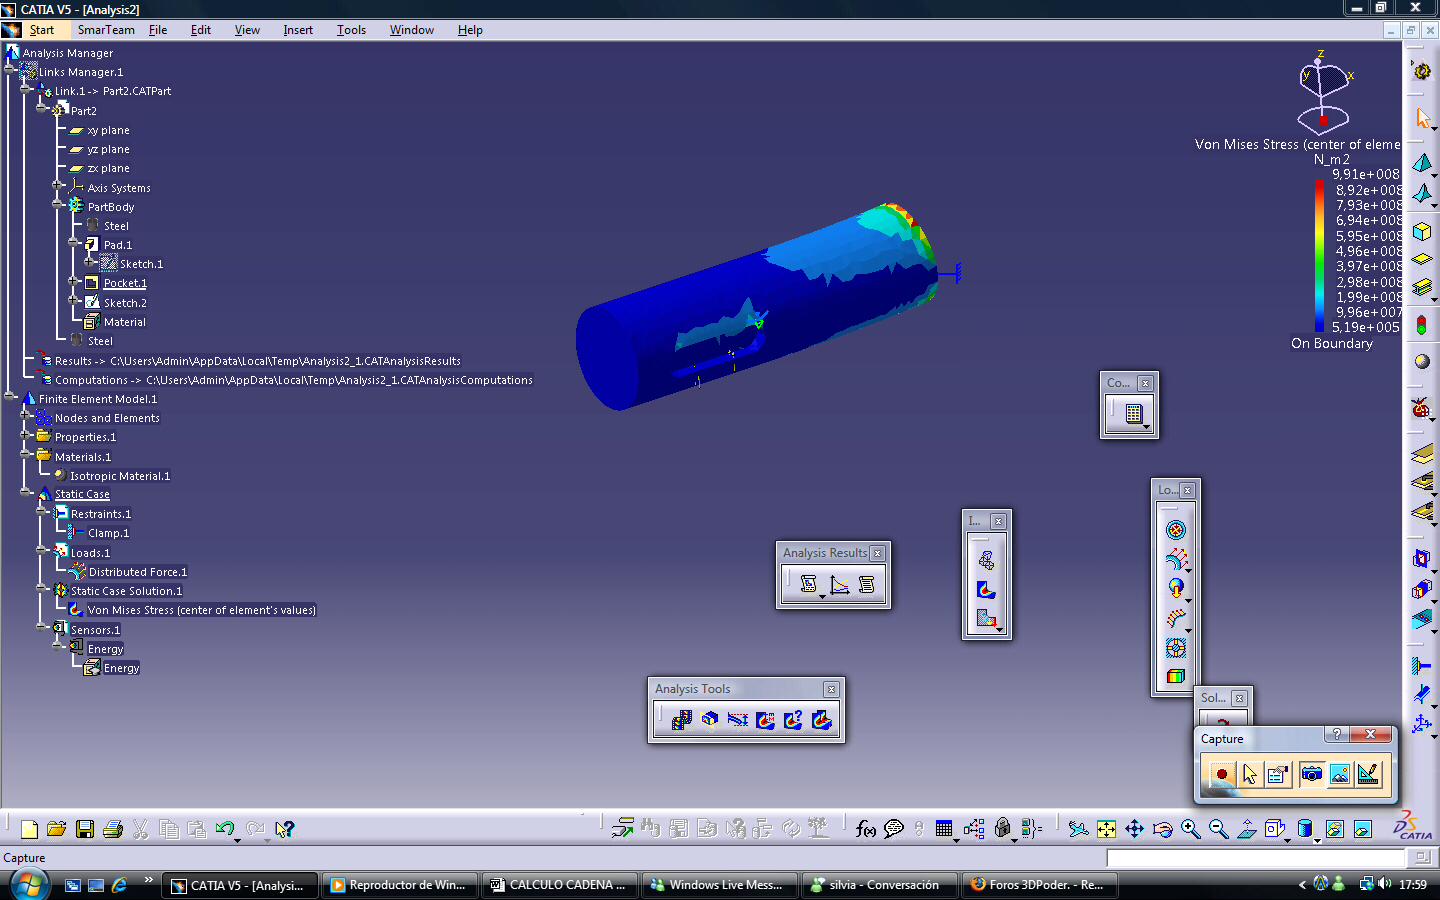
Task: Open the capture Options icon in Capture dialog
Action: [1278, 774]
